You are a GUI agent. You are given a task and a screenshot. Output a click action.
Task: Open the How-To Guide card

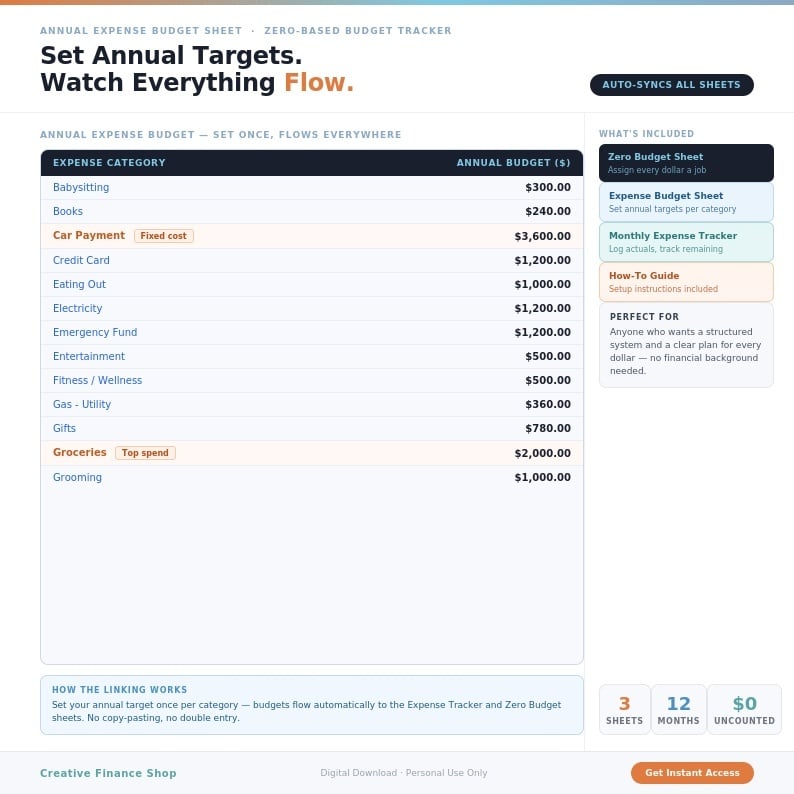coord(686,282)
